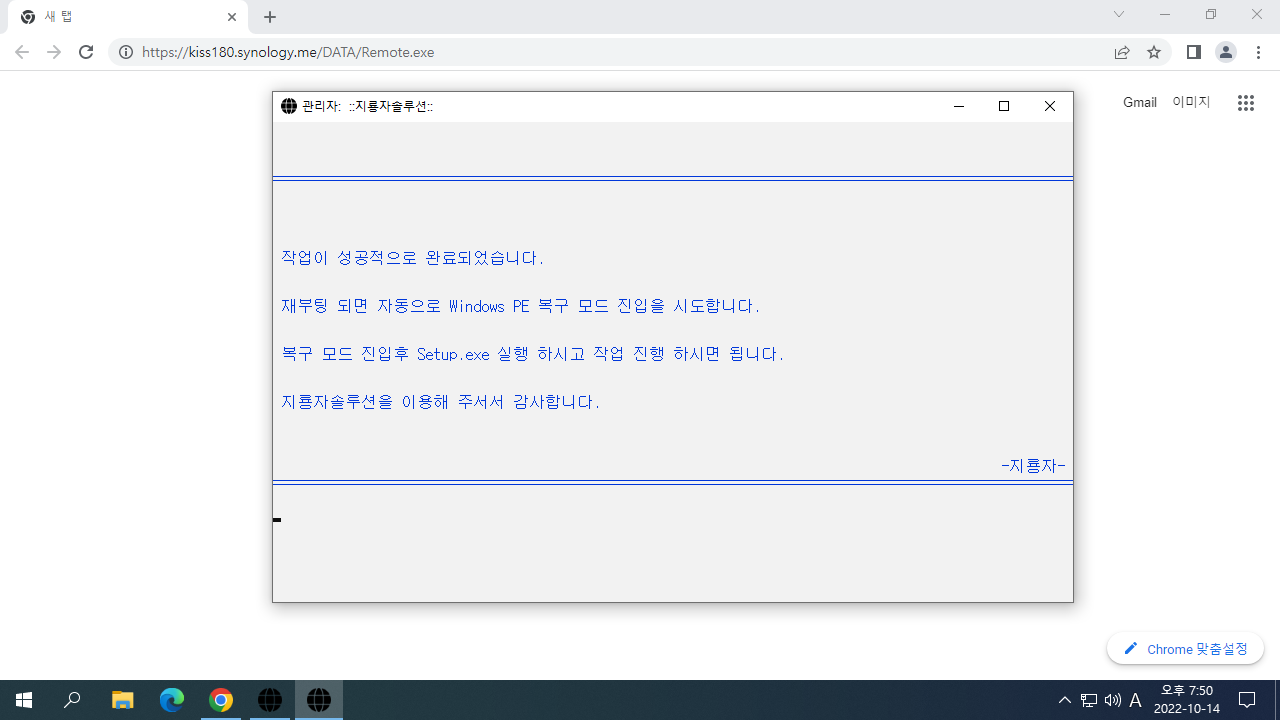The width and height of the screenshot is (1280, 720).
Task: Open the Windows Start menu
Action: pos(24,700)
